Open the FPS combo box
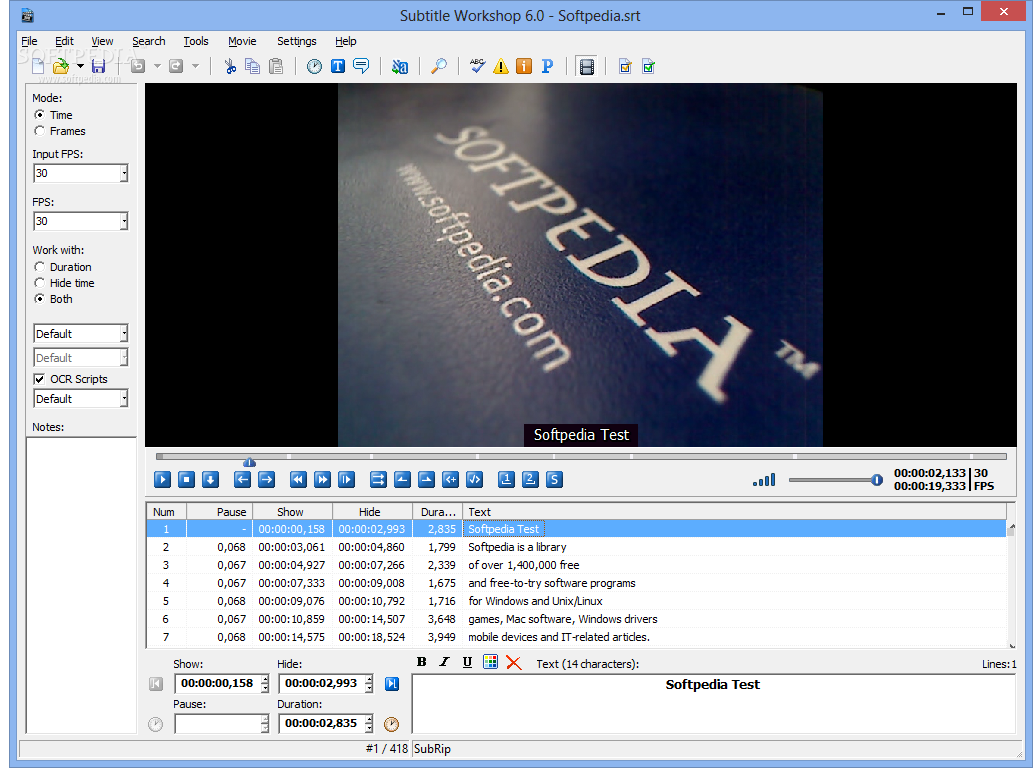The height and width of the screenshot is (768, 1033). [x=123, y=221]
